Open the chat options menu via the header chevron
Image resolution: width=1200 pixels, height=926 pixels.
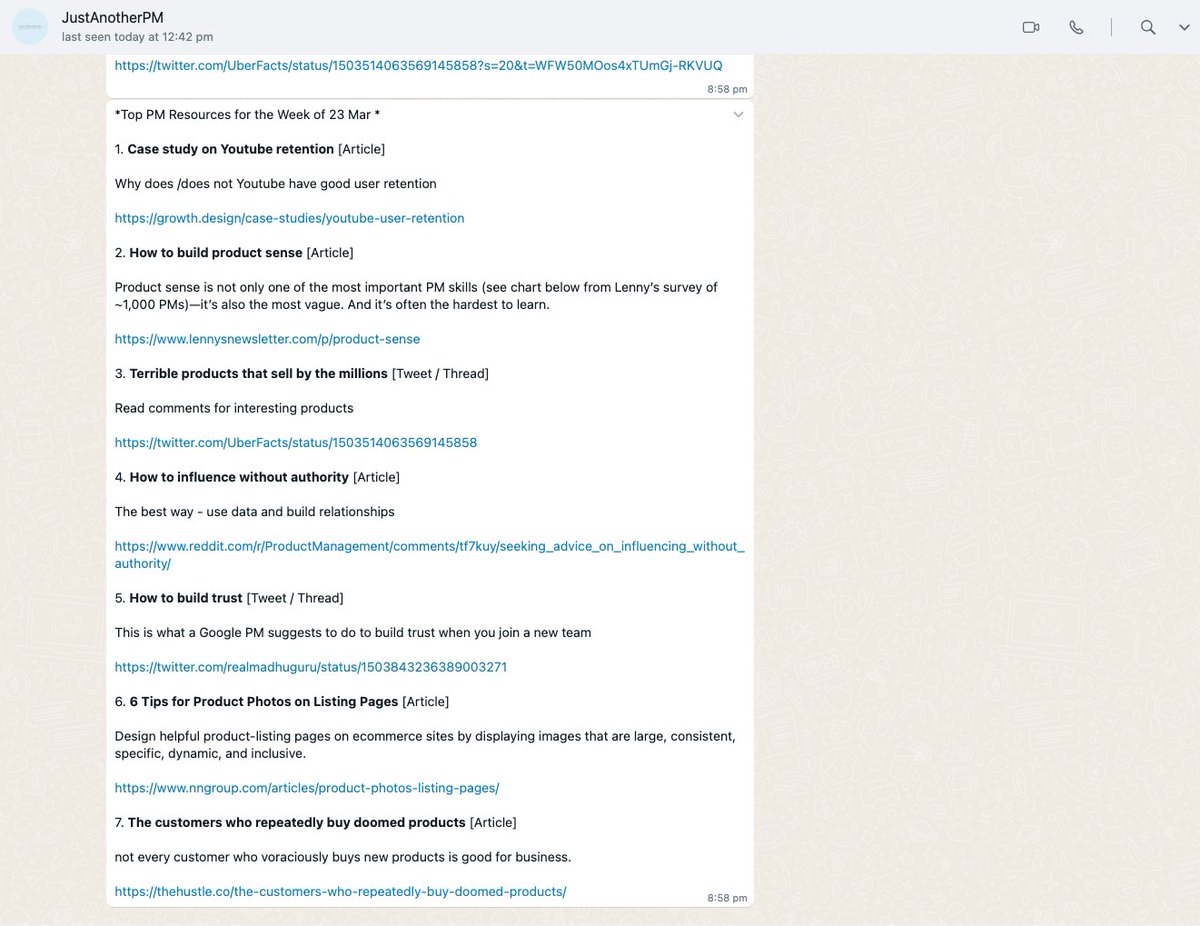[1184, 28]
